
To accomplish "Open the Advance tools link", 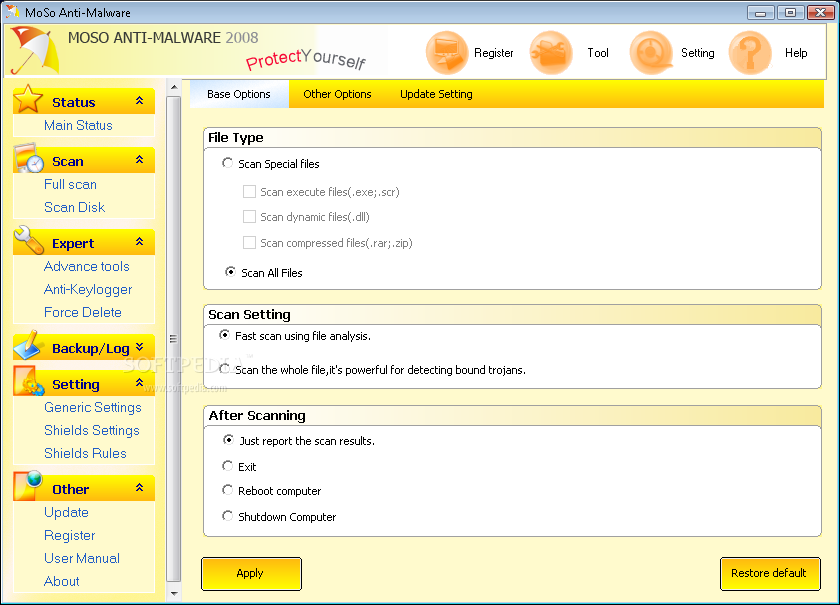I will 87,266.
